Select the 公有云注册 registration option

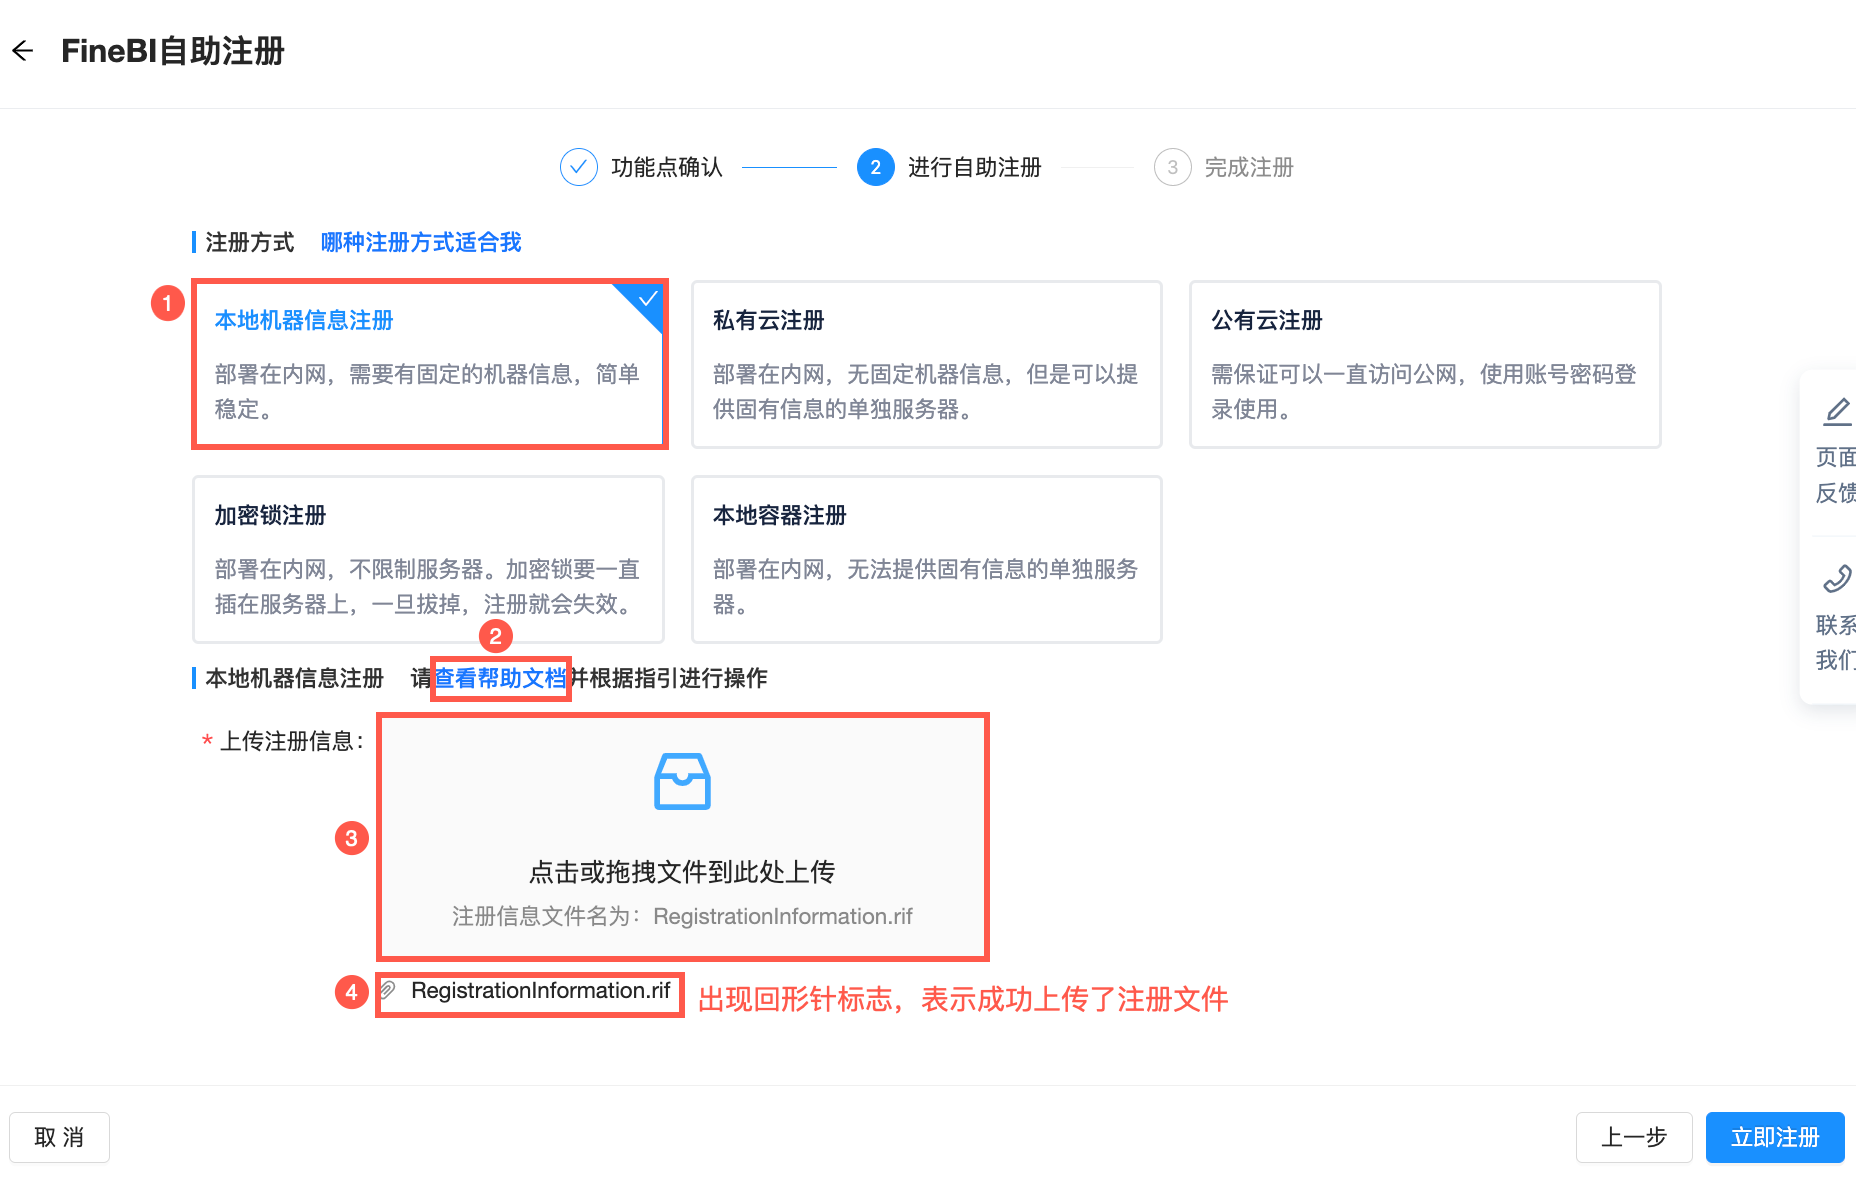pyautogui.click(x=1424, y=364)
